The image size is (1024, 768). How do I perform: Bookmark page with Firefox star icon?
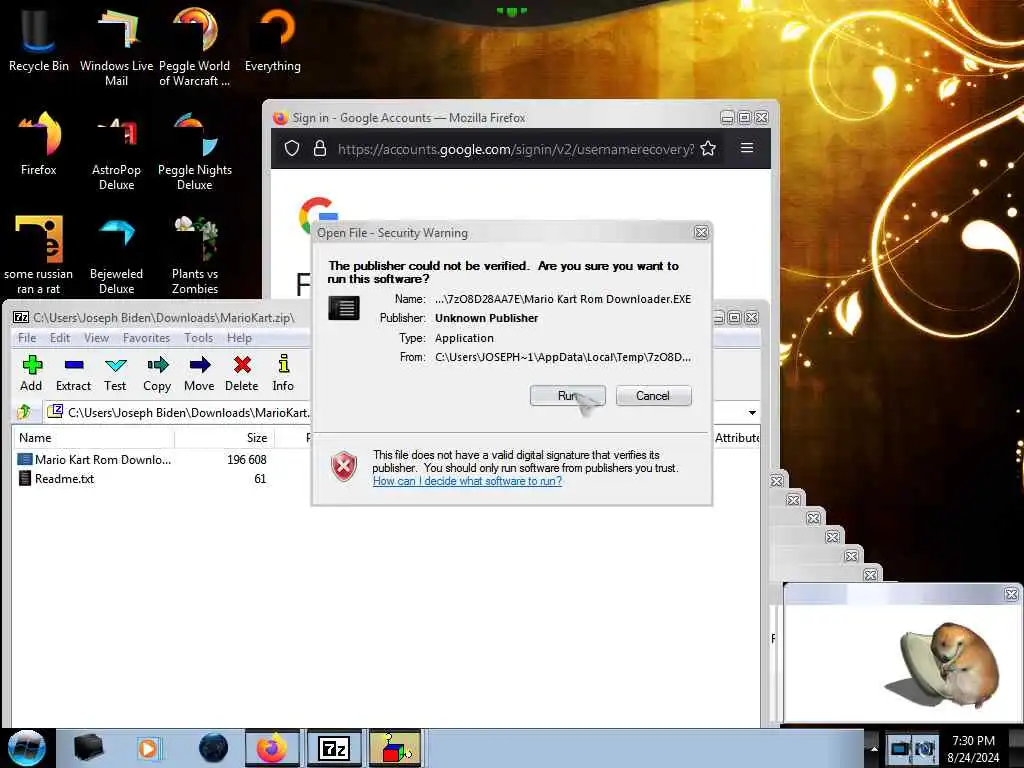point(708,148)
